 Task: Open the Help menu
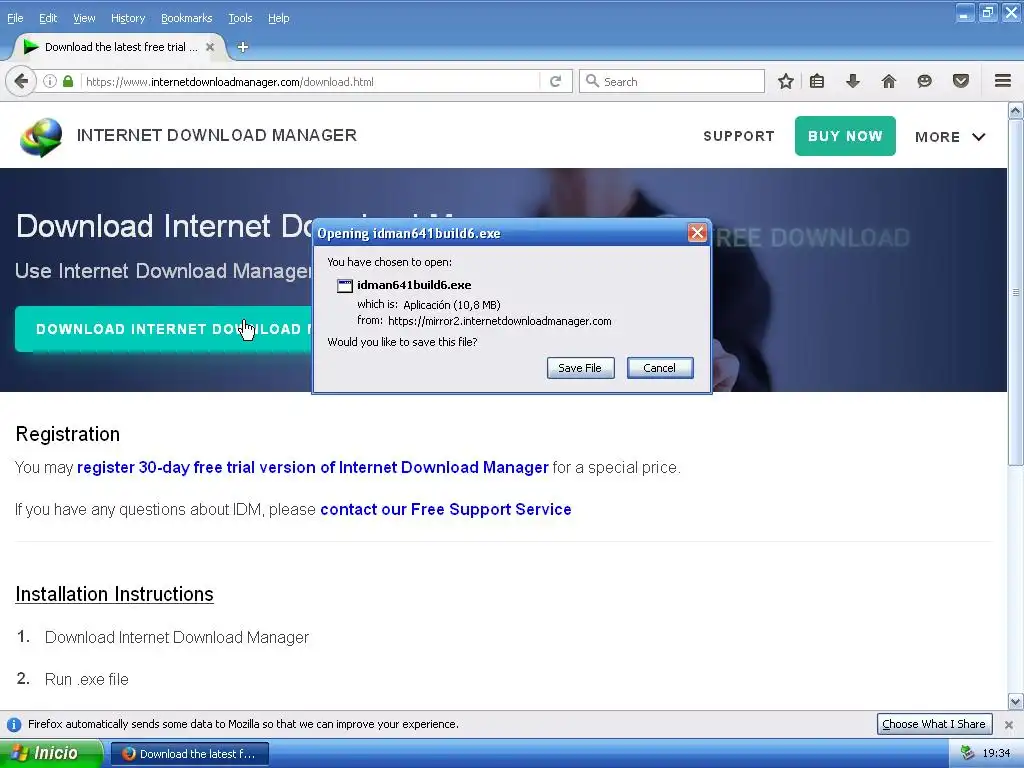(278, 18)
